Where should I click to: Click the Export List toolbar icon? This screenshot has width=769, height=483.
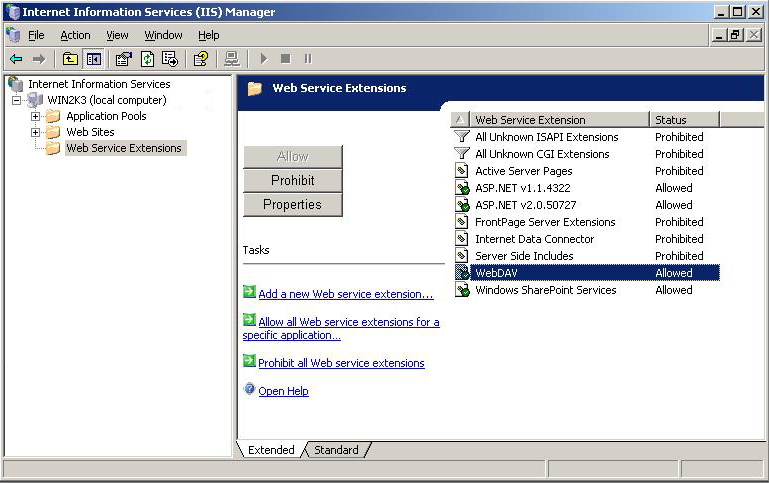tap(170, 59)
